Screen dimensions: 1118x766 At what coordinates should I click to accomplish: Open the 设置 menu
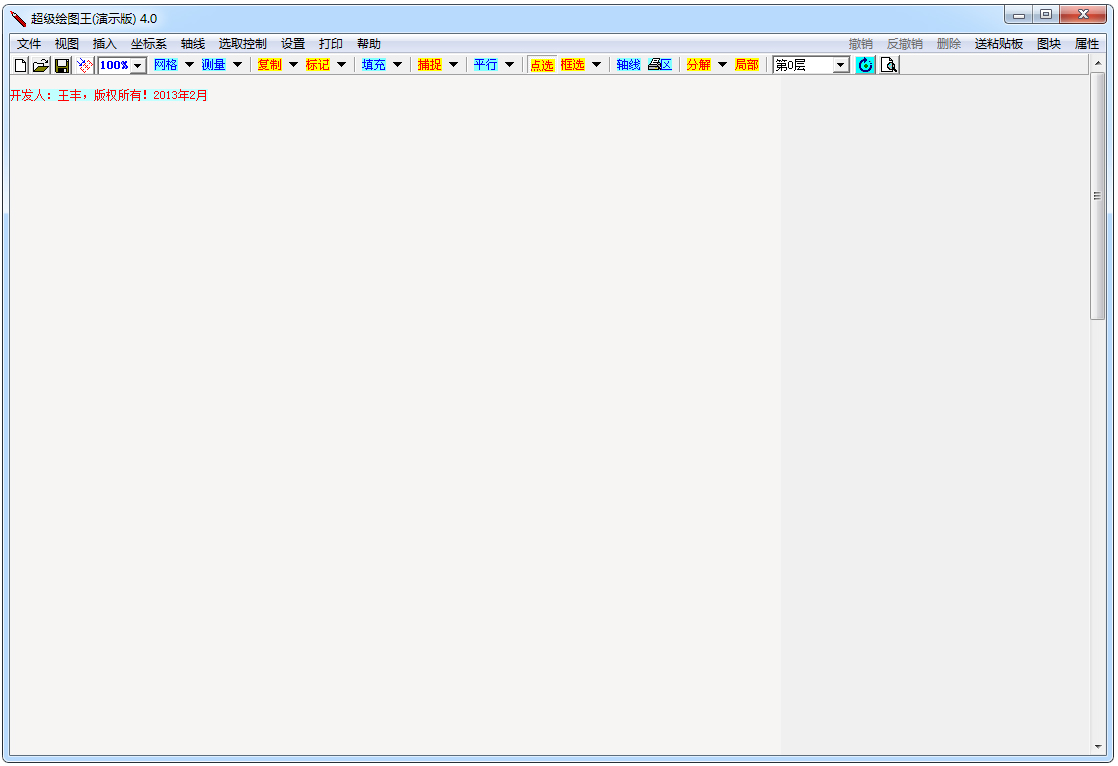point(292,44)
